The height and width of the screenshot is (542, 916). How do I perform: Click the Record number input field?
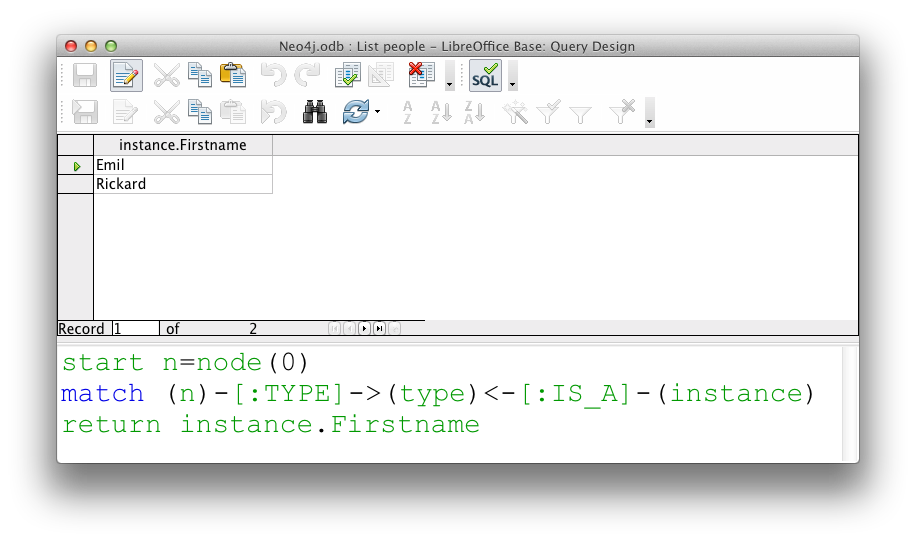[136, 328]
